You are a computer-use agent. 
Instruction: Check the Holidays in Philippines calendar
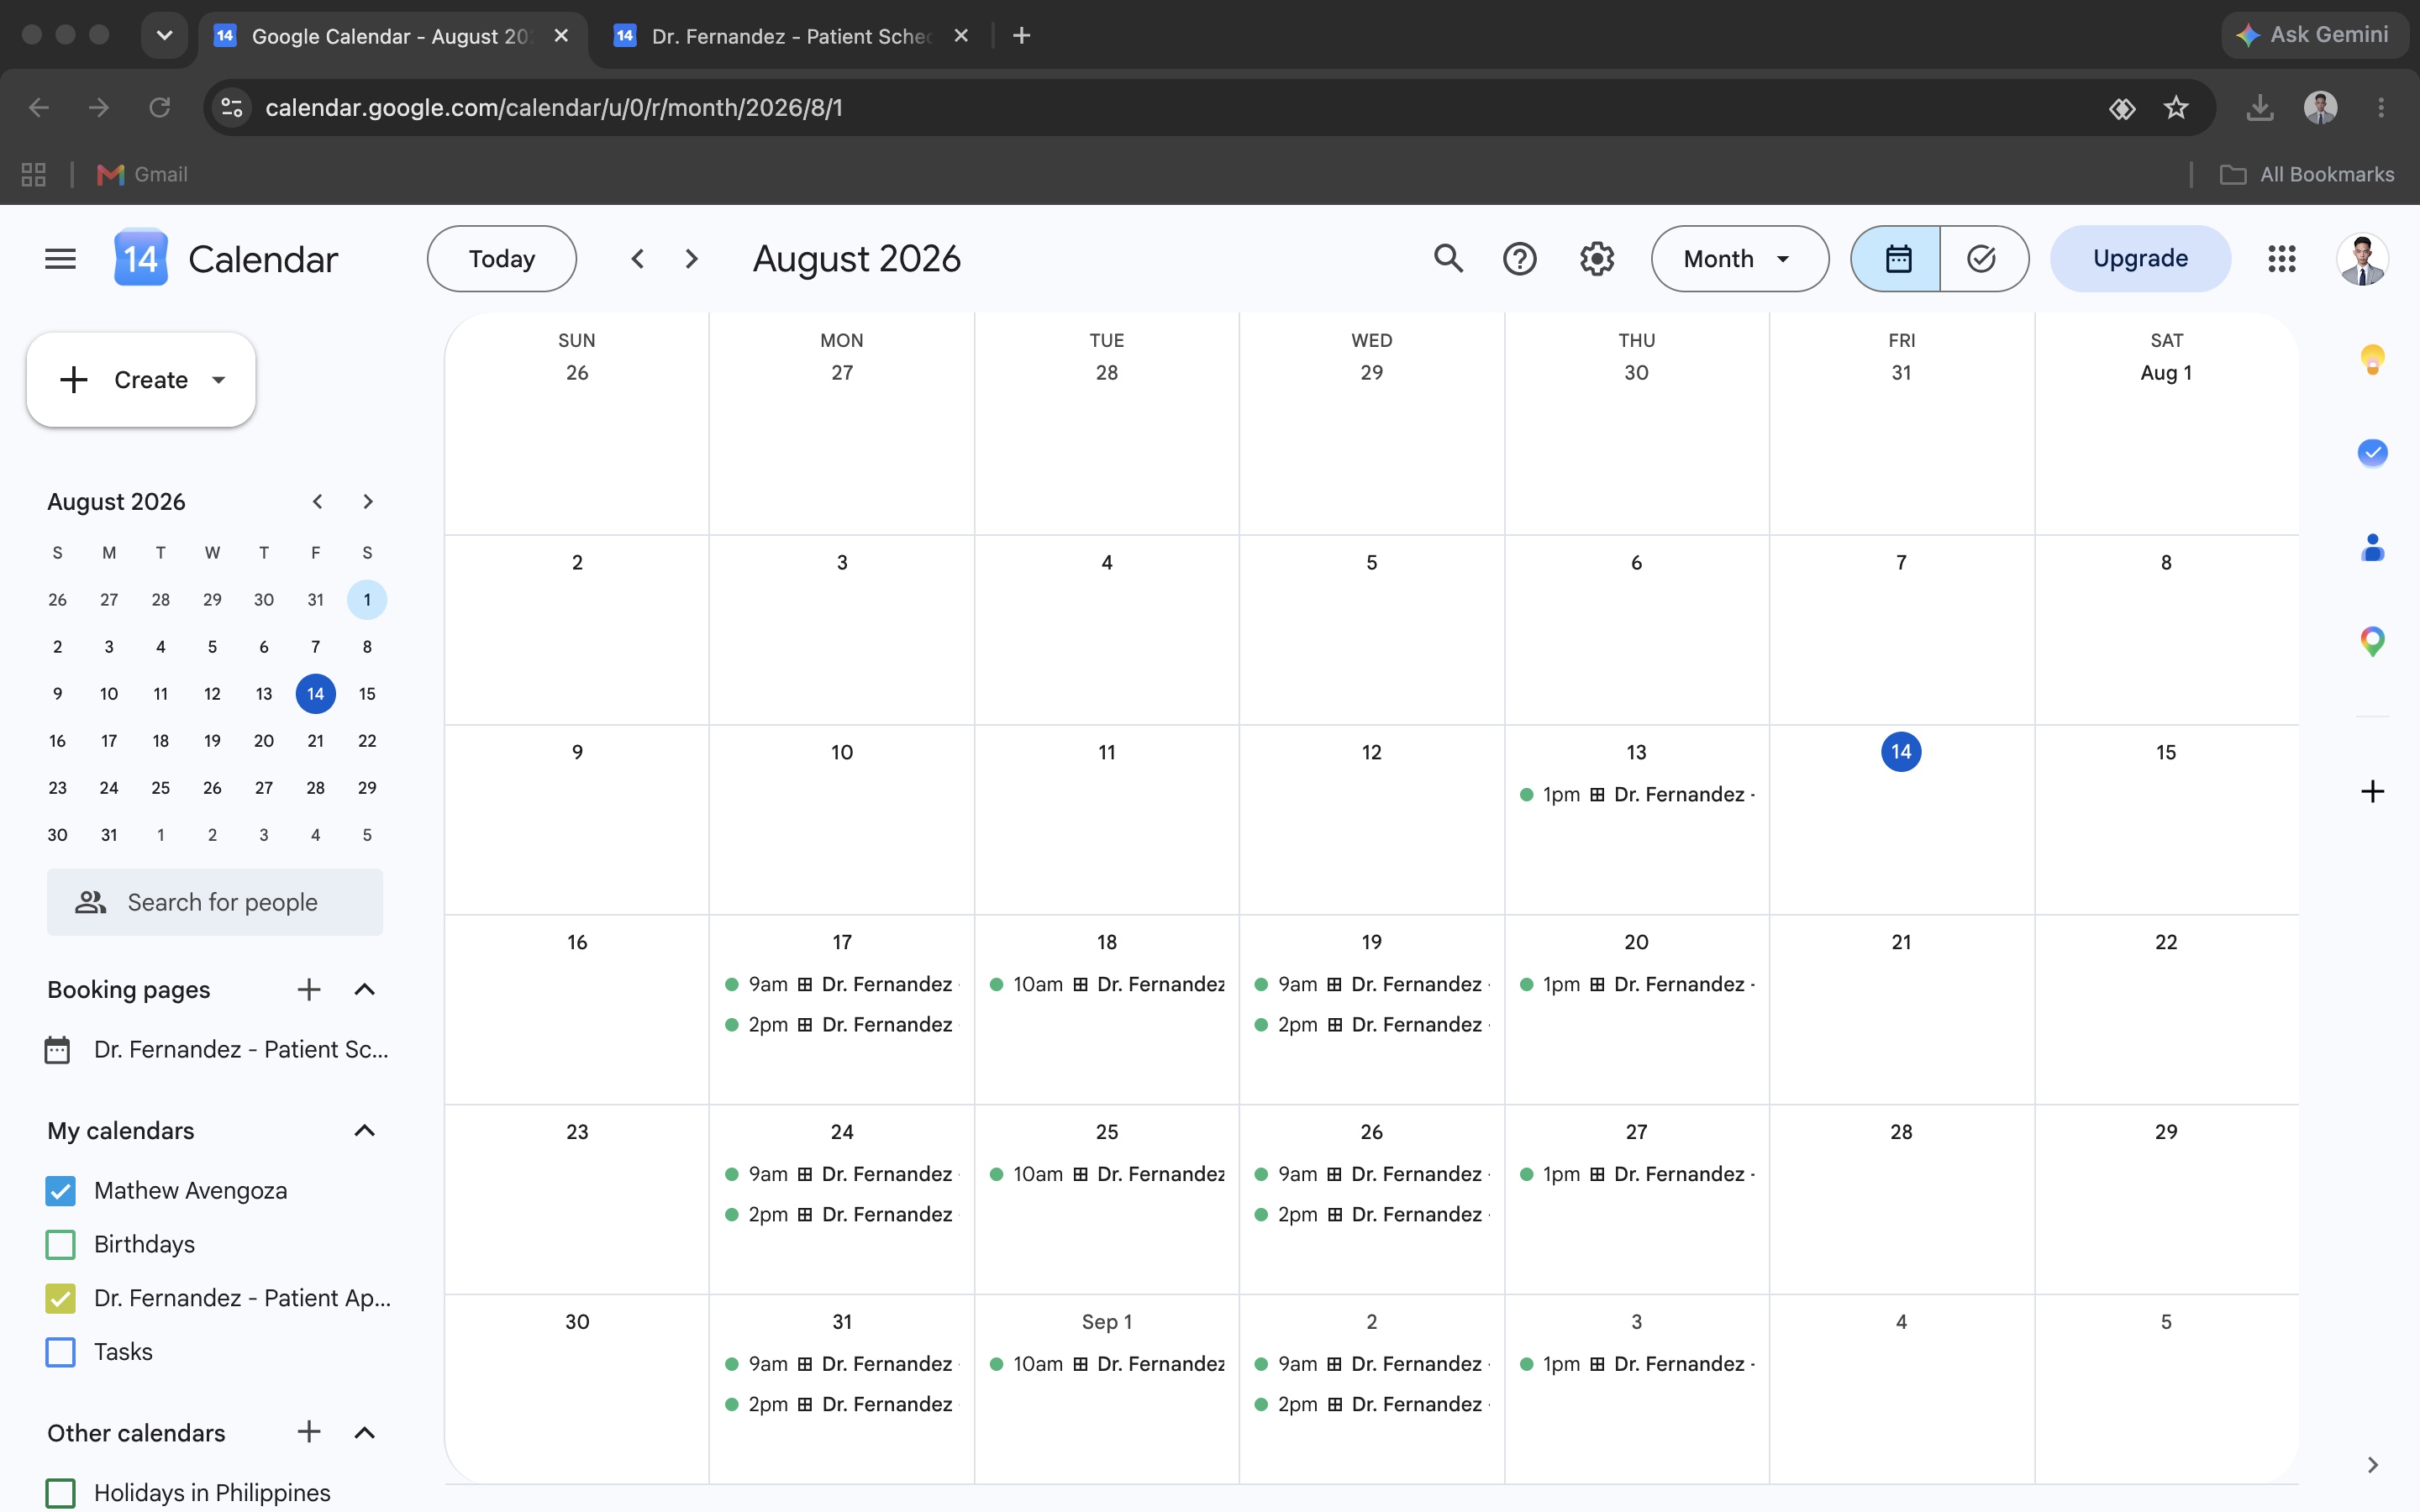[61, 1493]
